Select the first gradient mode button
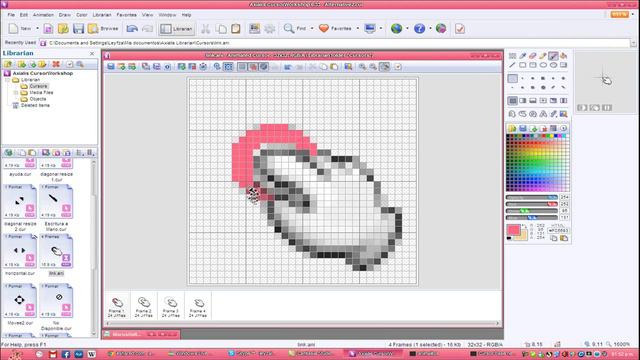 (513, 100)
